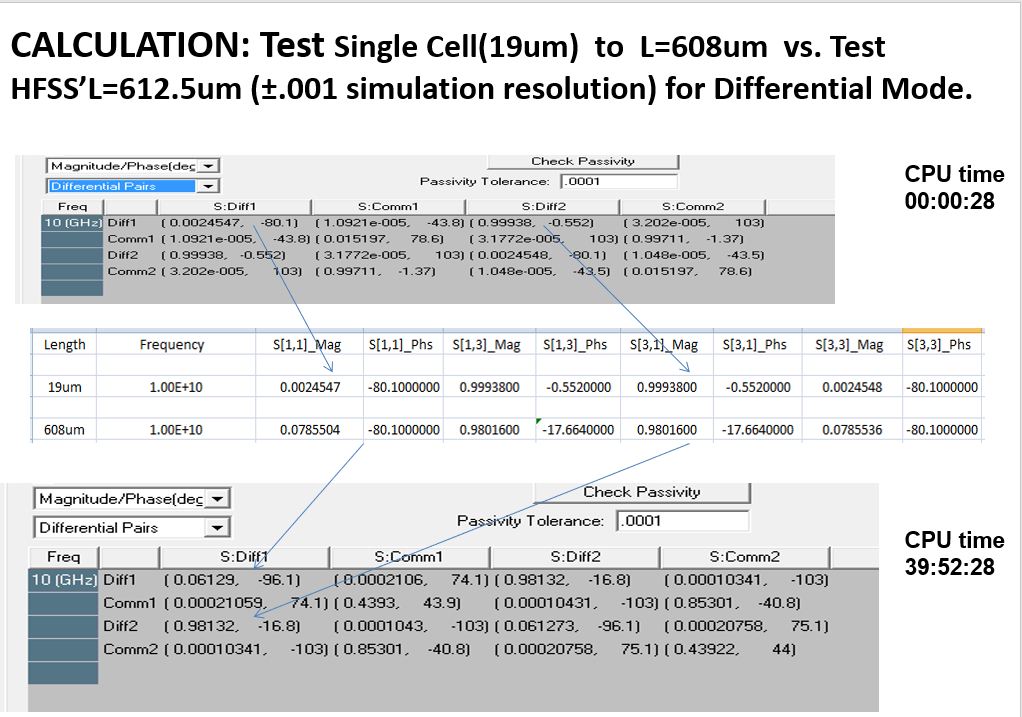Click the Length column header in spreadsheet
This screenshot has width=1022, height=717.
pyautogui.click(x=64, y=344)
